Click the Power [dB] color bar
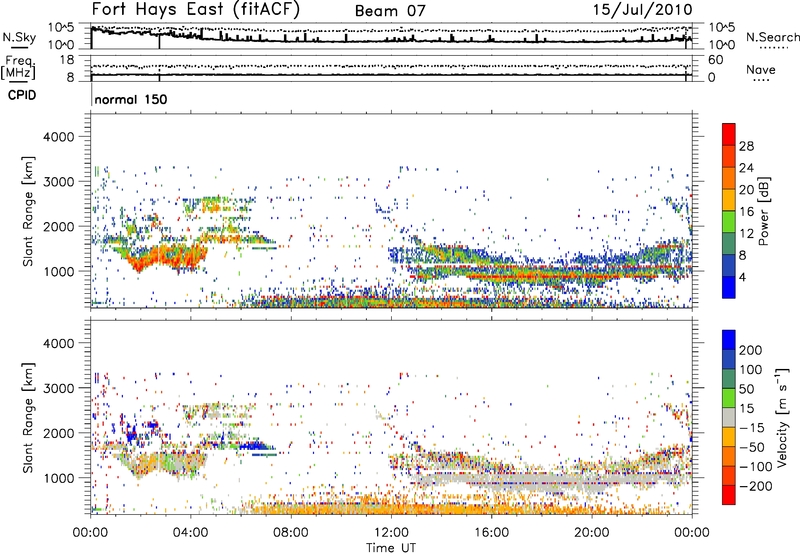 (x=729, y=211)
